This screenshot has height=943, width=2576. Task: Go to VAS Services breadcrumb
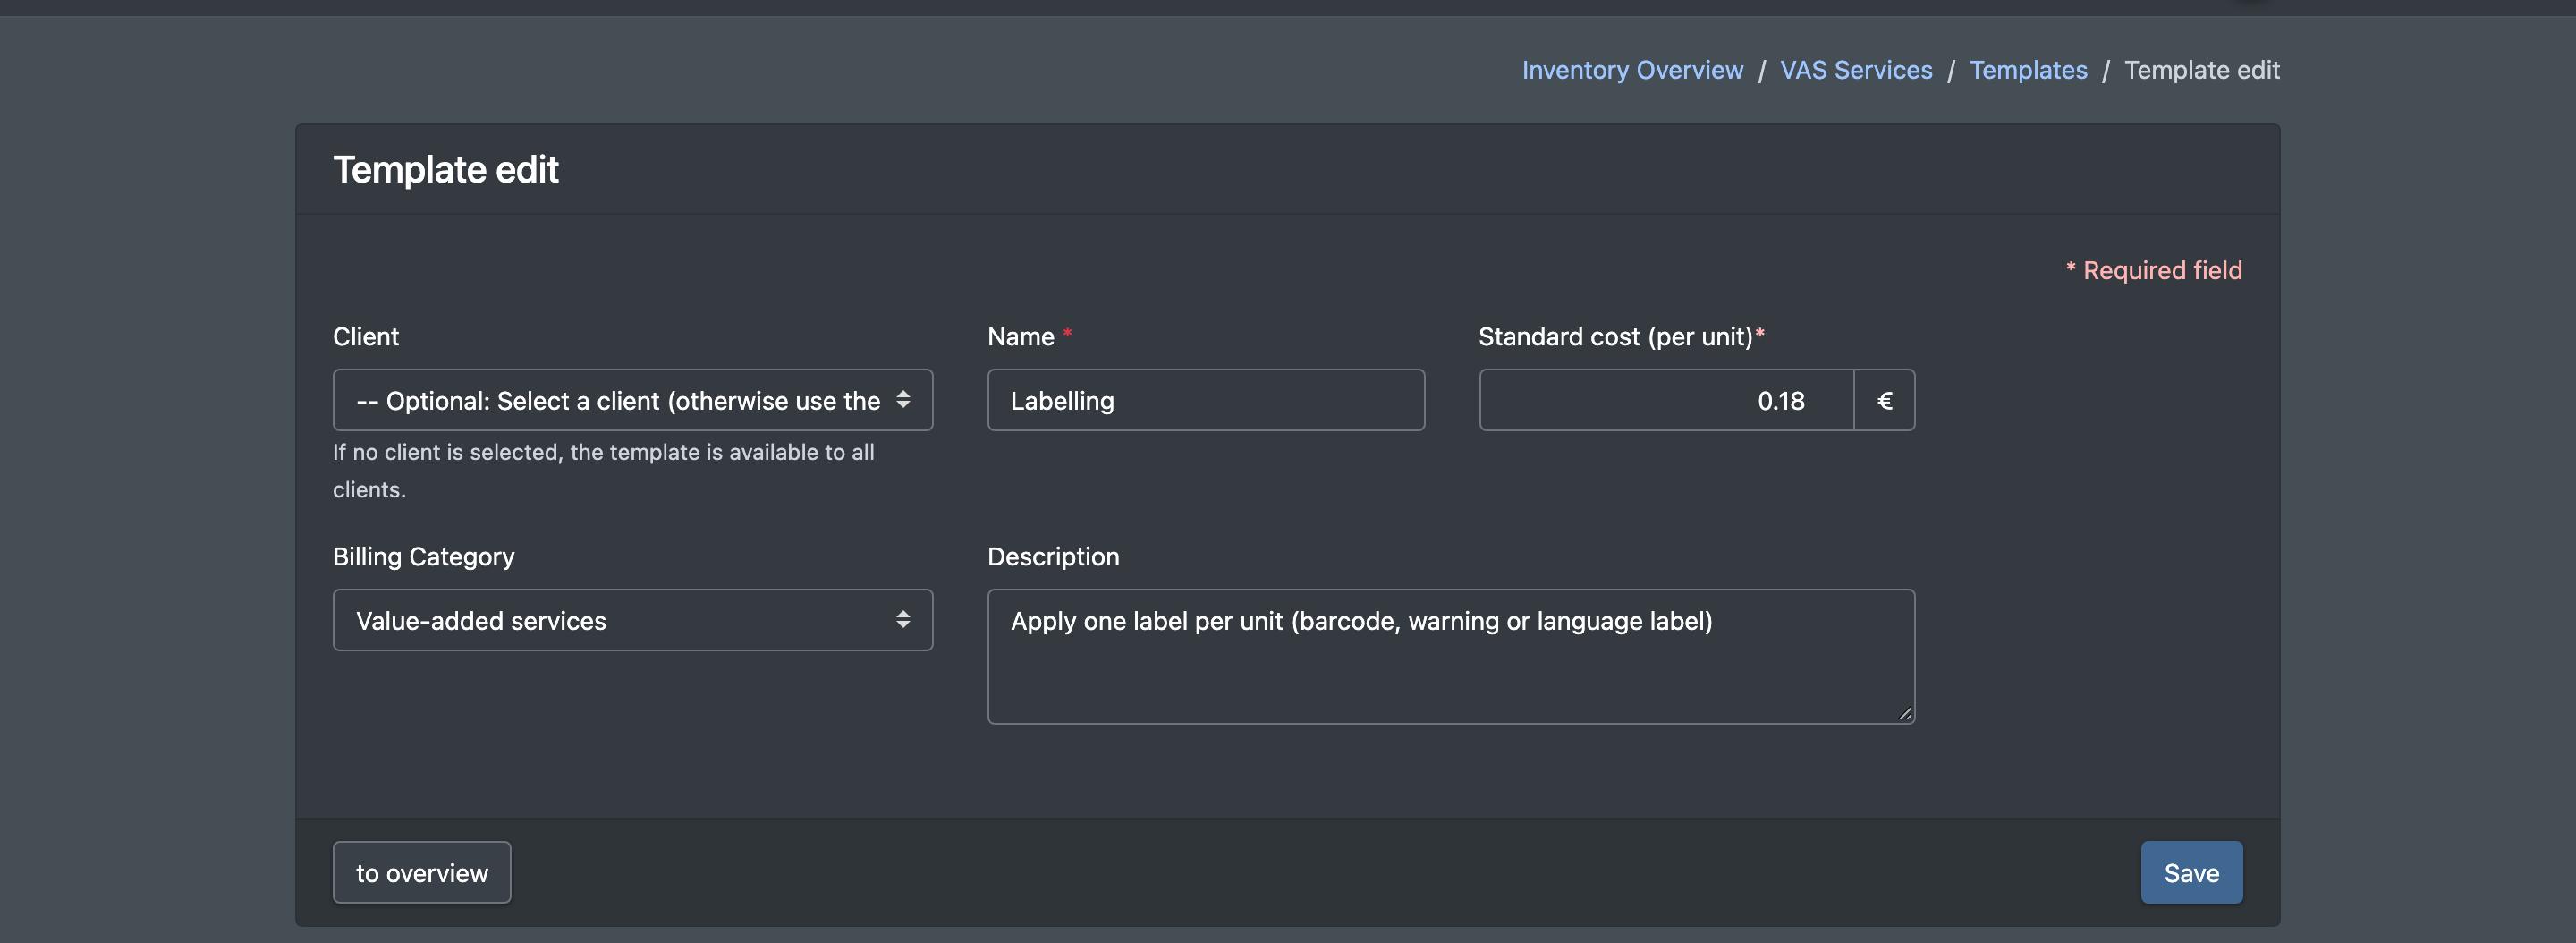(1856, 70)
